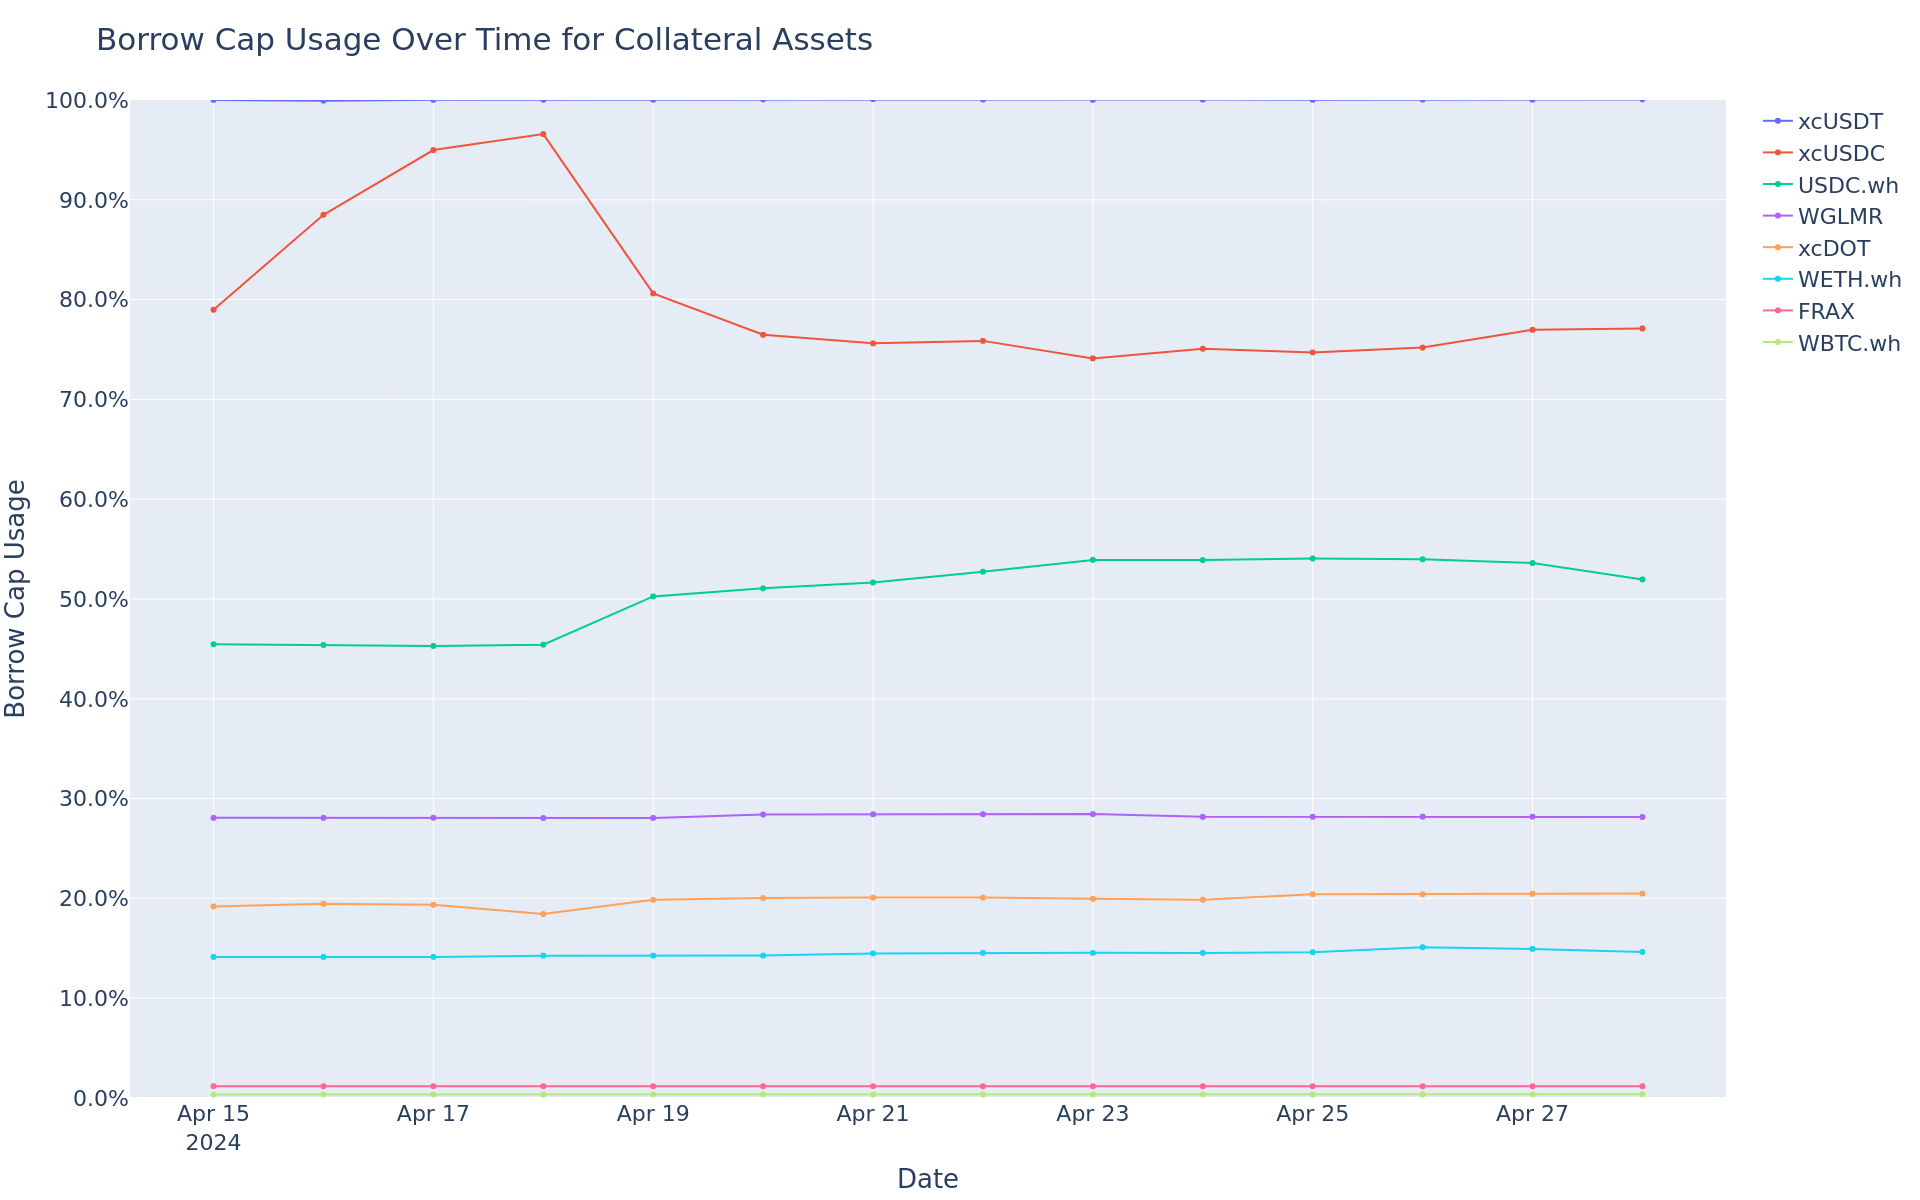Click WGLMR data point on Apr 23

(x=1092, y=814)
